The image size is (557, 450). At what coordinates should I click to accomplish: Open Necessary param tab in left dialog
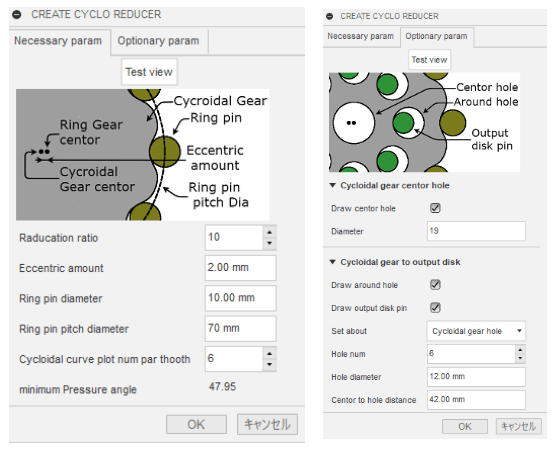58,41
